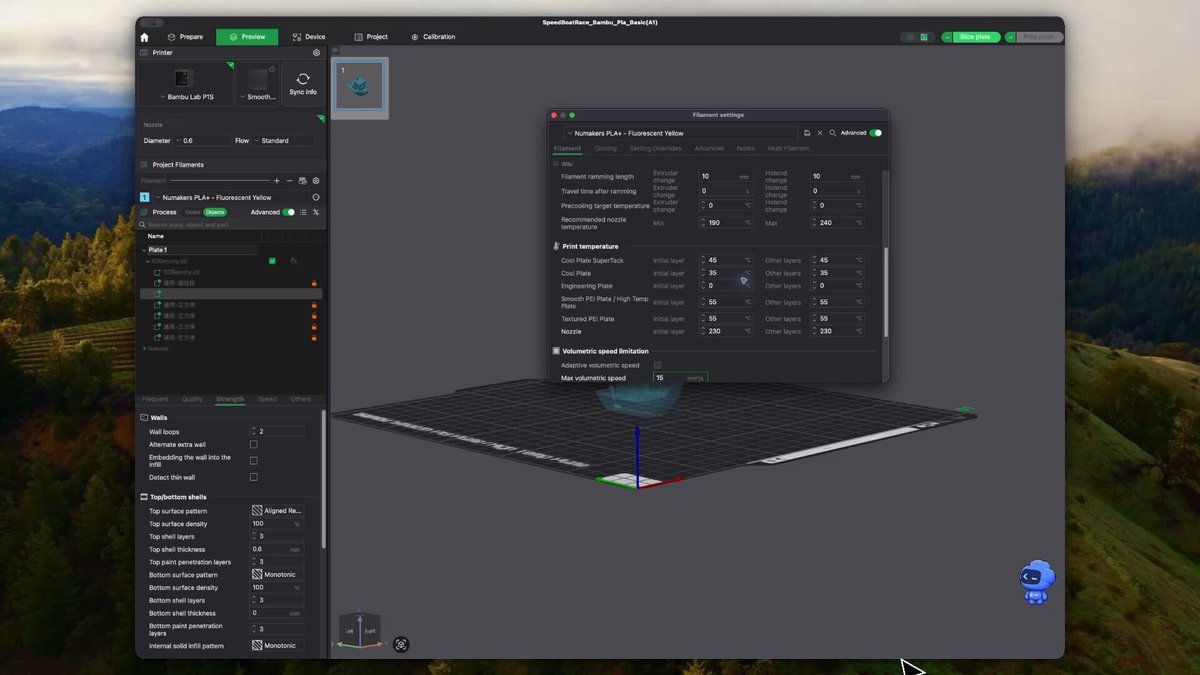Click the list view icon in Process row
1200x675 pixels.
coord(304,212)
